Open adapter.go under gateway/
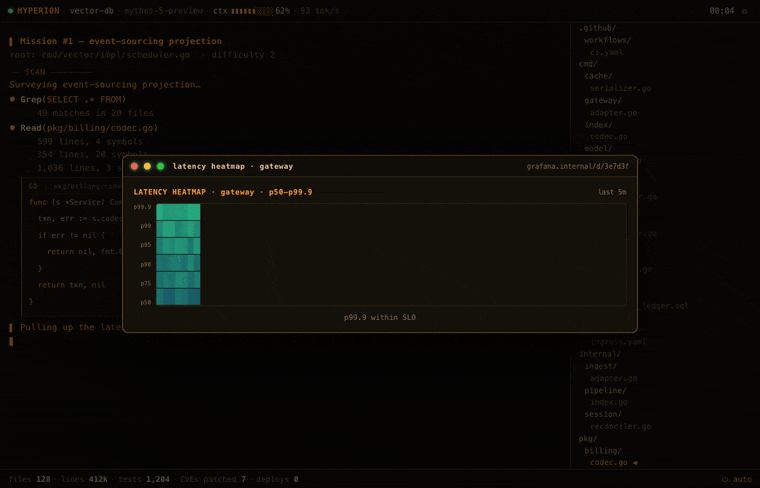760x488 pixels. 613,112
